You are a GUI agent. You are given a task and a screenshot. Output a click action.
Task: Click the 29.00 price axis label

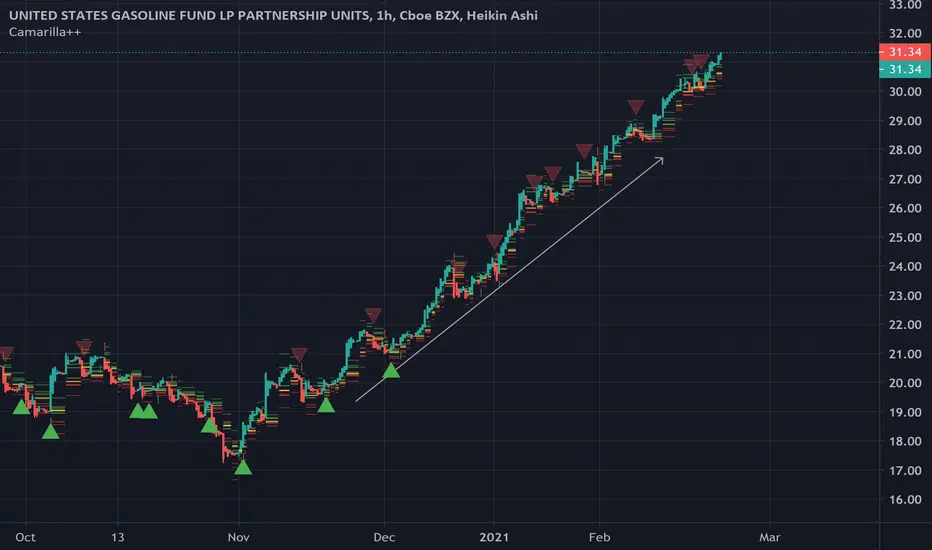click(x=905, y=121)
